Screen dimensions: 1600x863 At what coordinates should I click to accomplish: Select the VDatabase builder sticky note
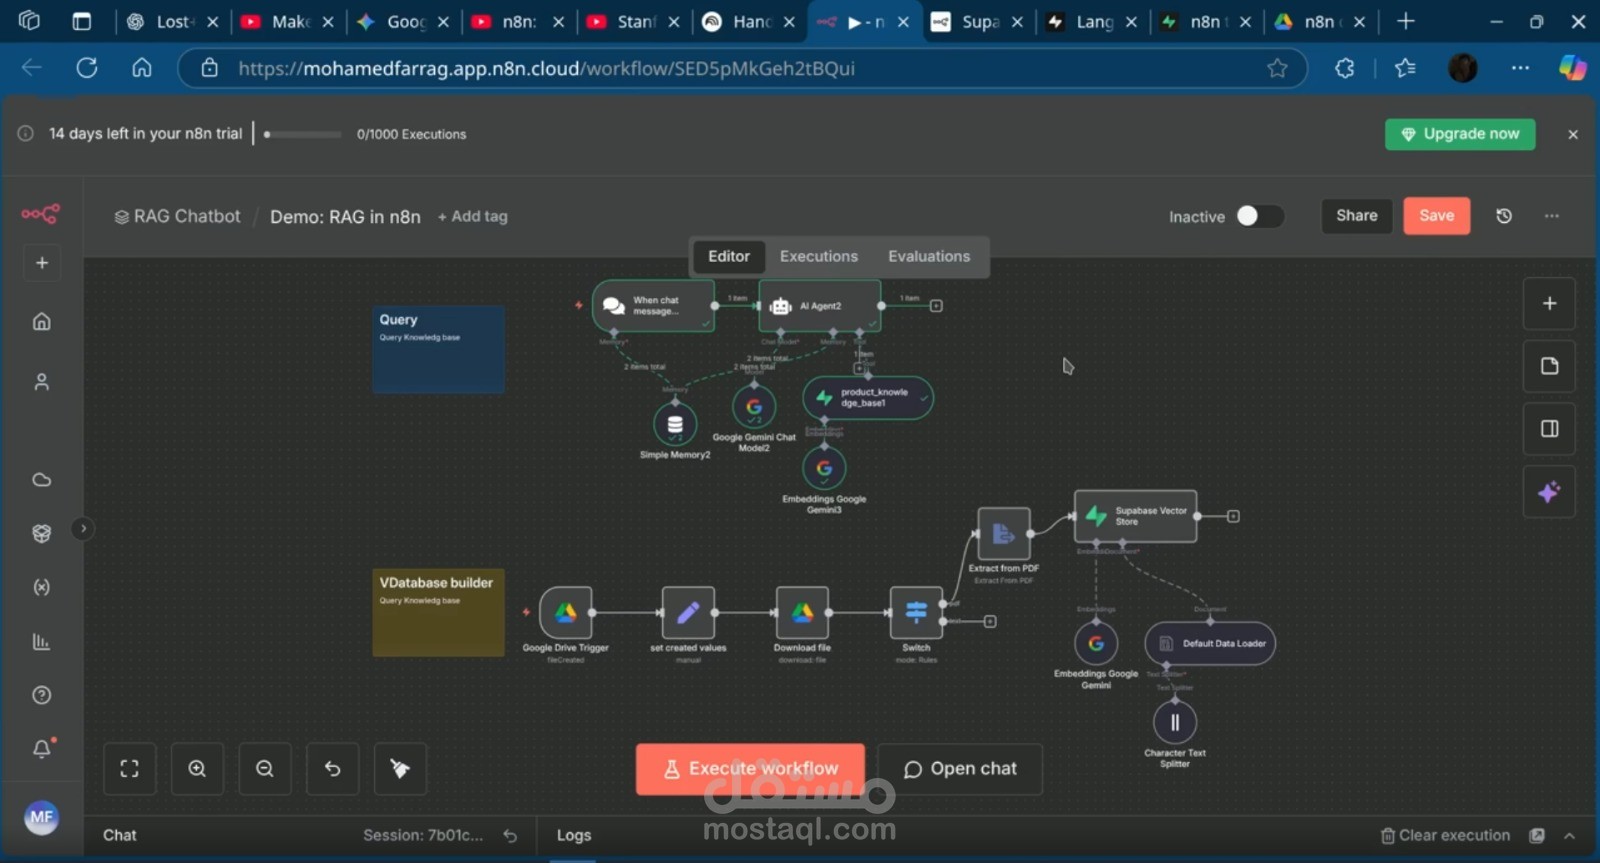pyautogui.click(x=438, y=613)
